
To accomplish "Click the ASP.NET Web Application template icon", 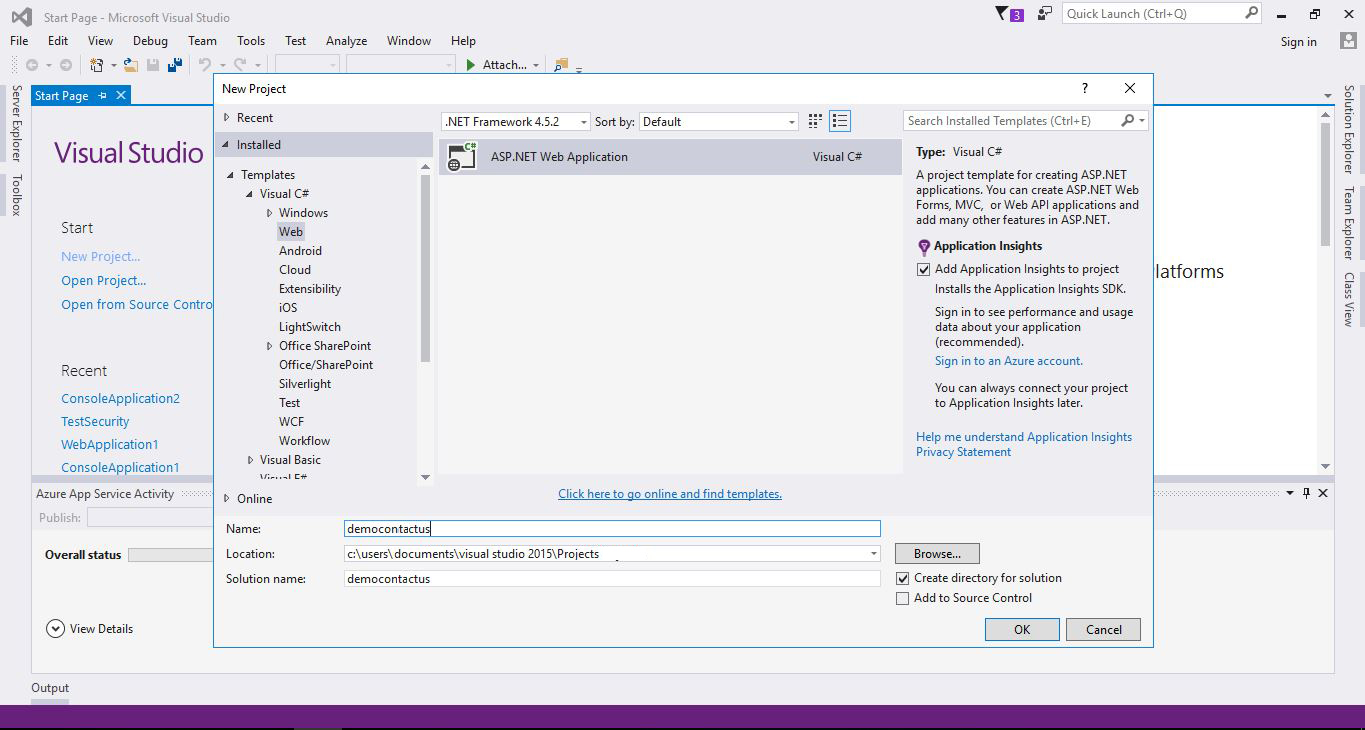I will 462,156.
